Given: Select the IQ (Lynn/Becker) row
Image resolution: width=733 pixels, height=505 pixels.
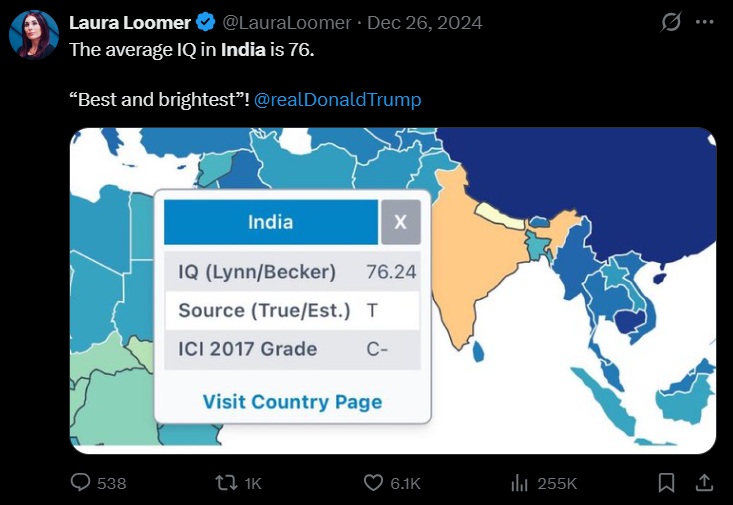Looking at the screenshot, I should [292, 272].
